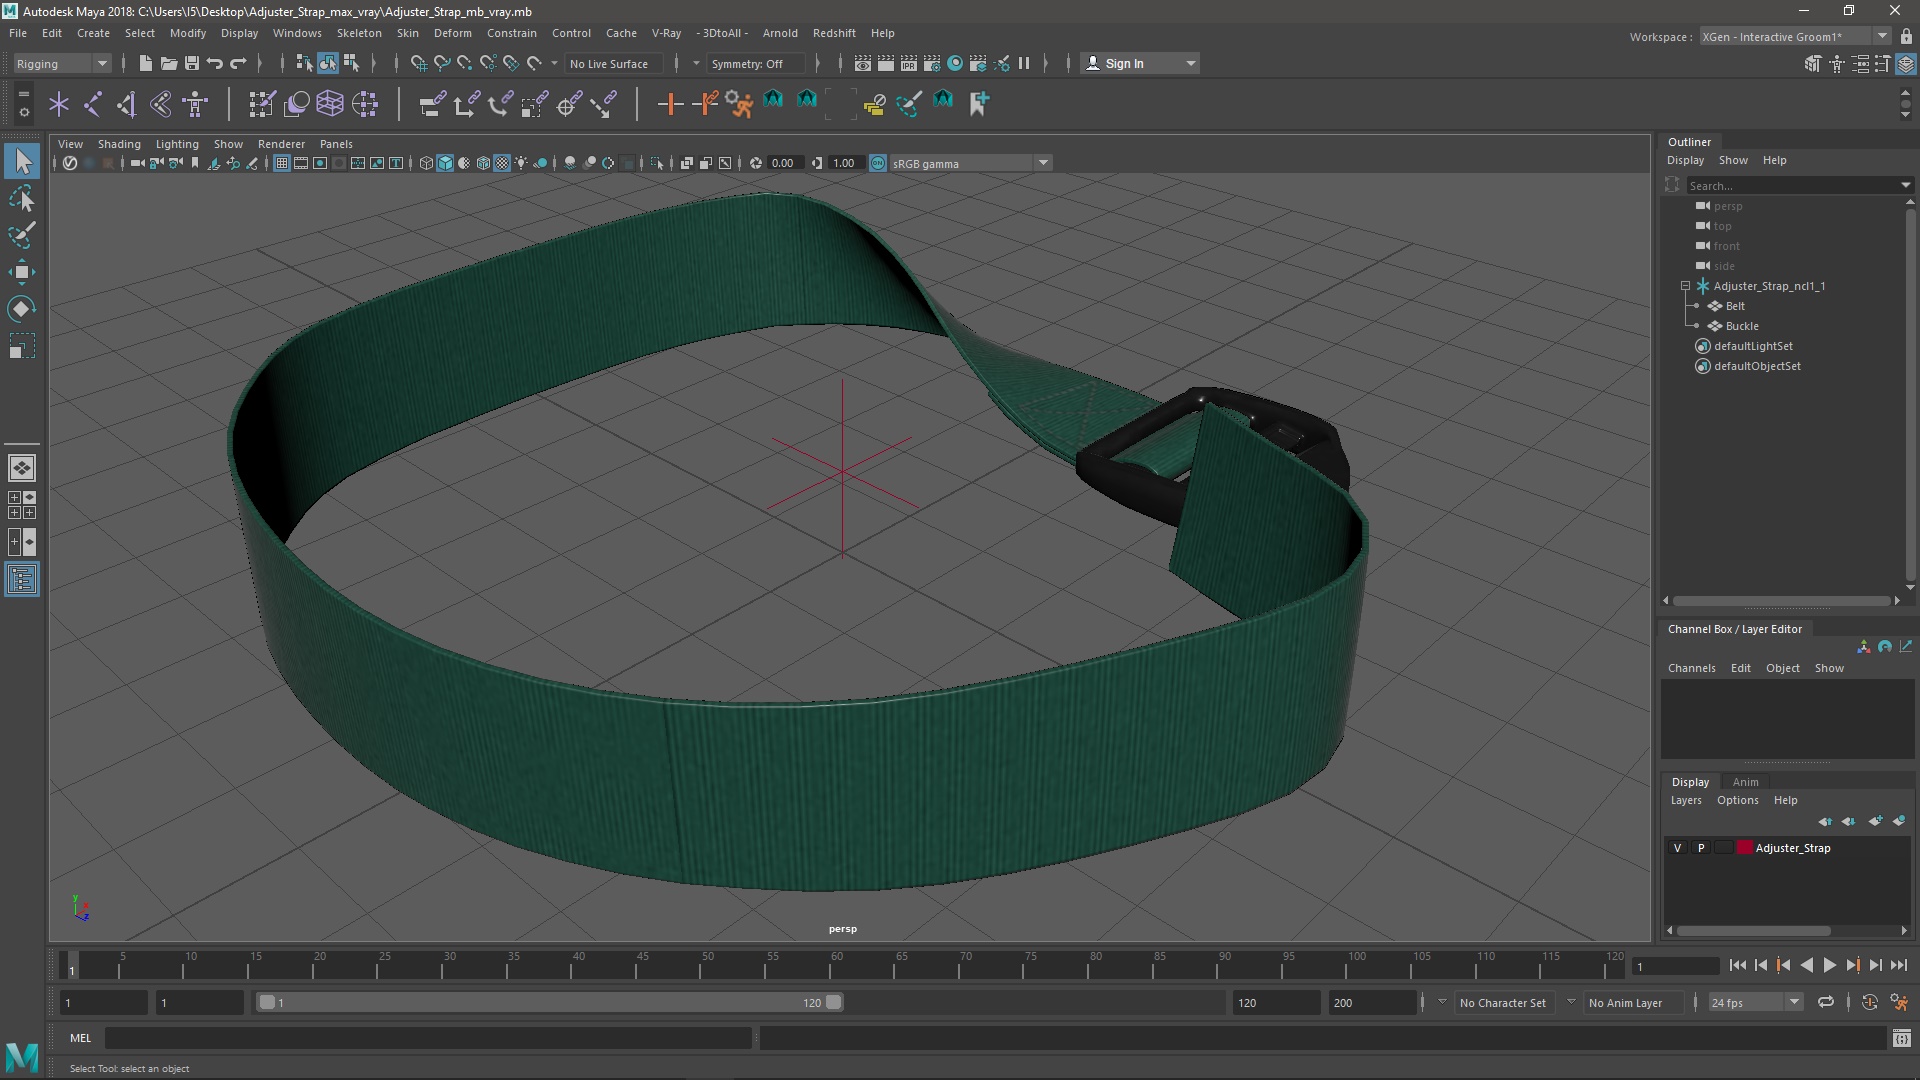Screen dimensions: 1920x1080
Task: Open the viewport Renderer menu
Action: point(281,144)
